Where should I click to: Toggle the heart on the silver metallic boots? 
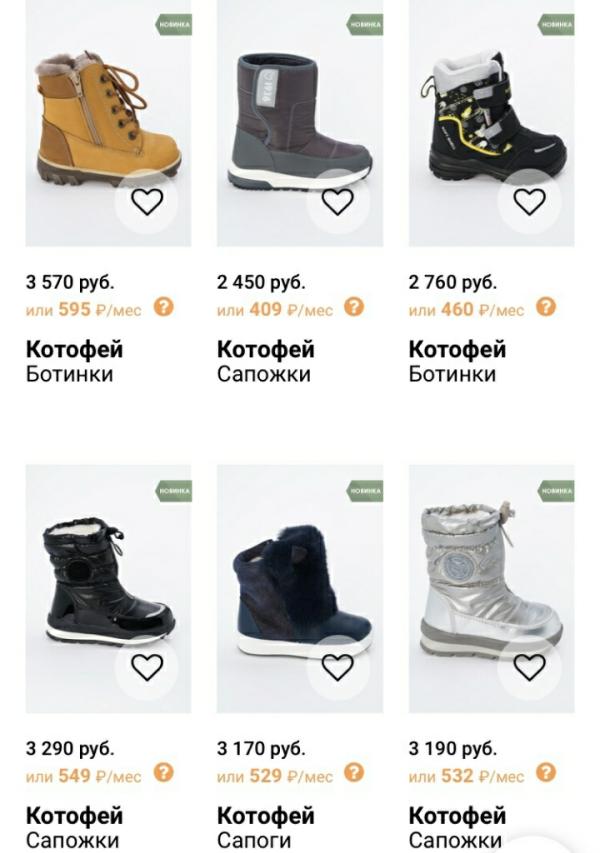pyautogui.click(x=529, y=667)
